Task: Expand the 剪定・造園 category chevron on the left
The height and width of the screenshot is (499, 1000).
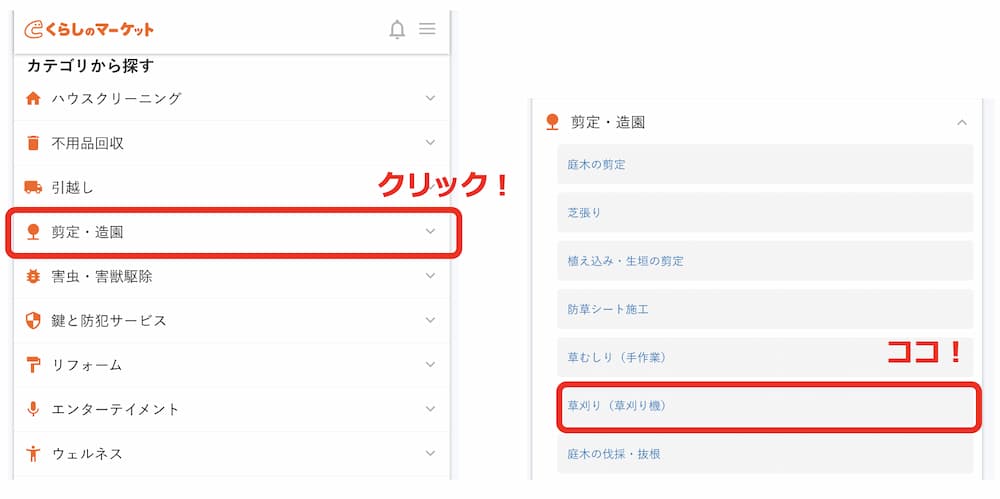Action: pos(430,232)
